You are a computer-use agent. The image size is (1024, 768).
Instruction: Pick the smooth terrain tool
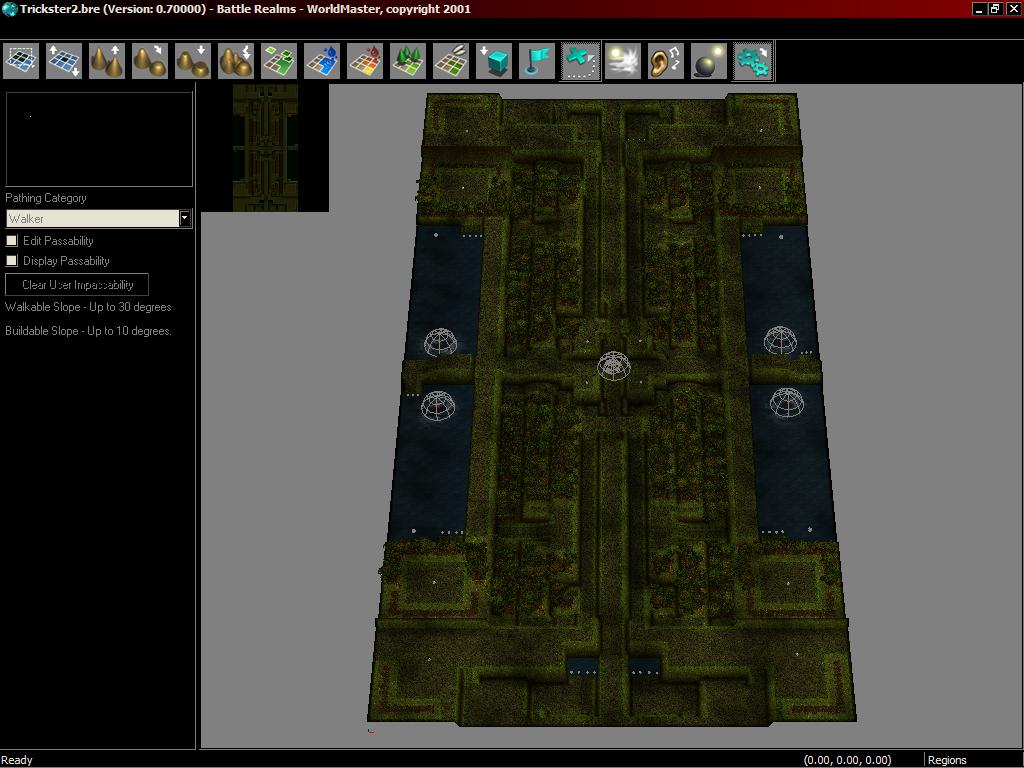pyautogui.click(x=150, y=61)
